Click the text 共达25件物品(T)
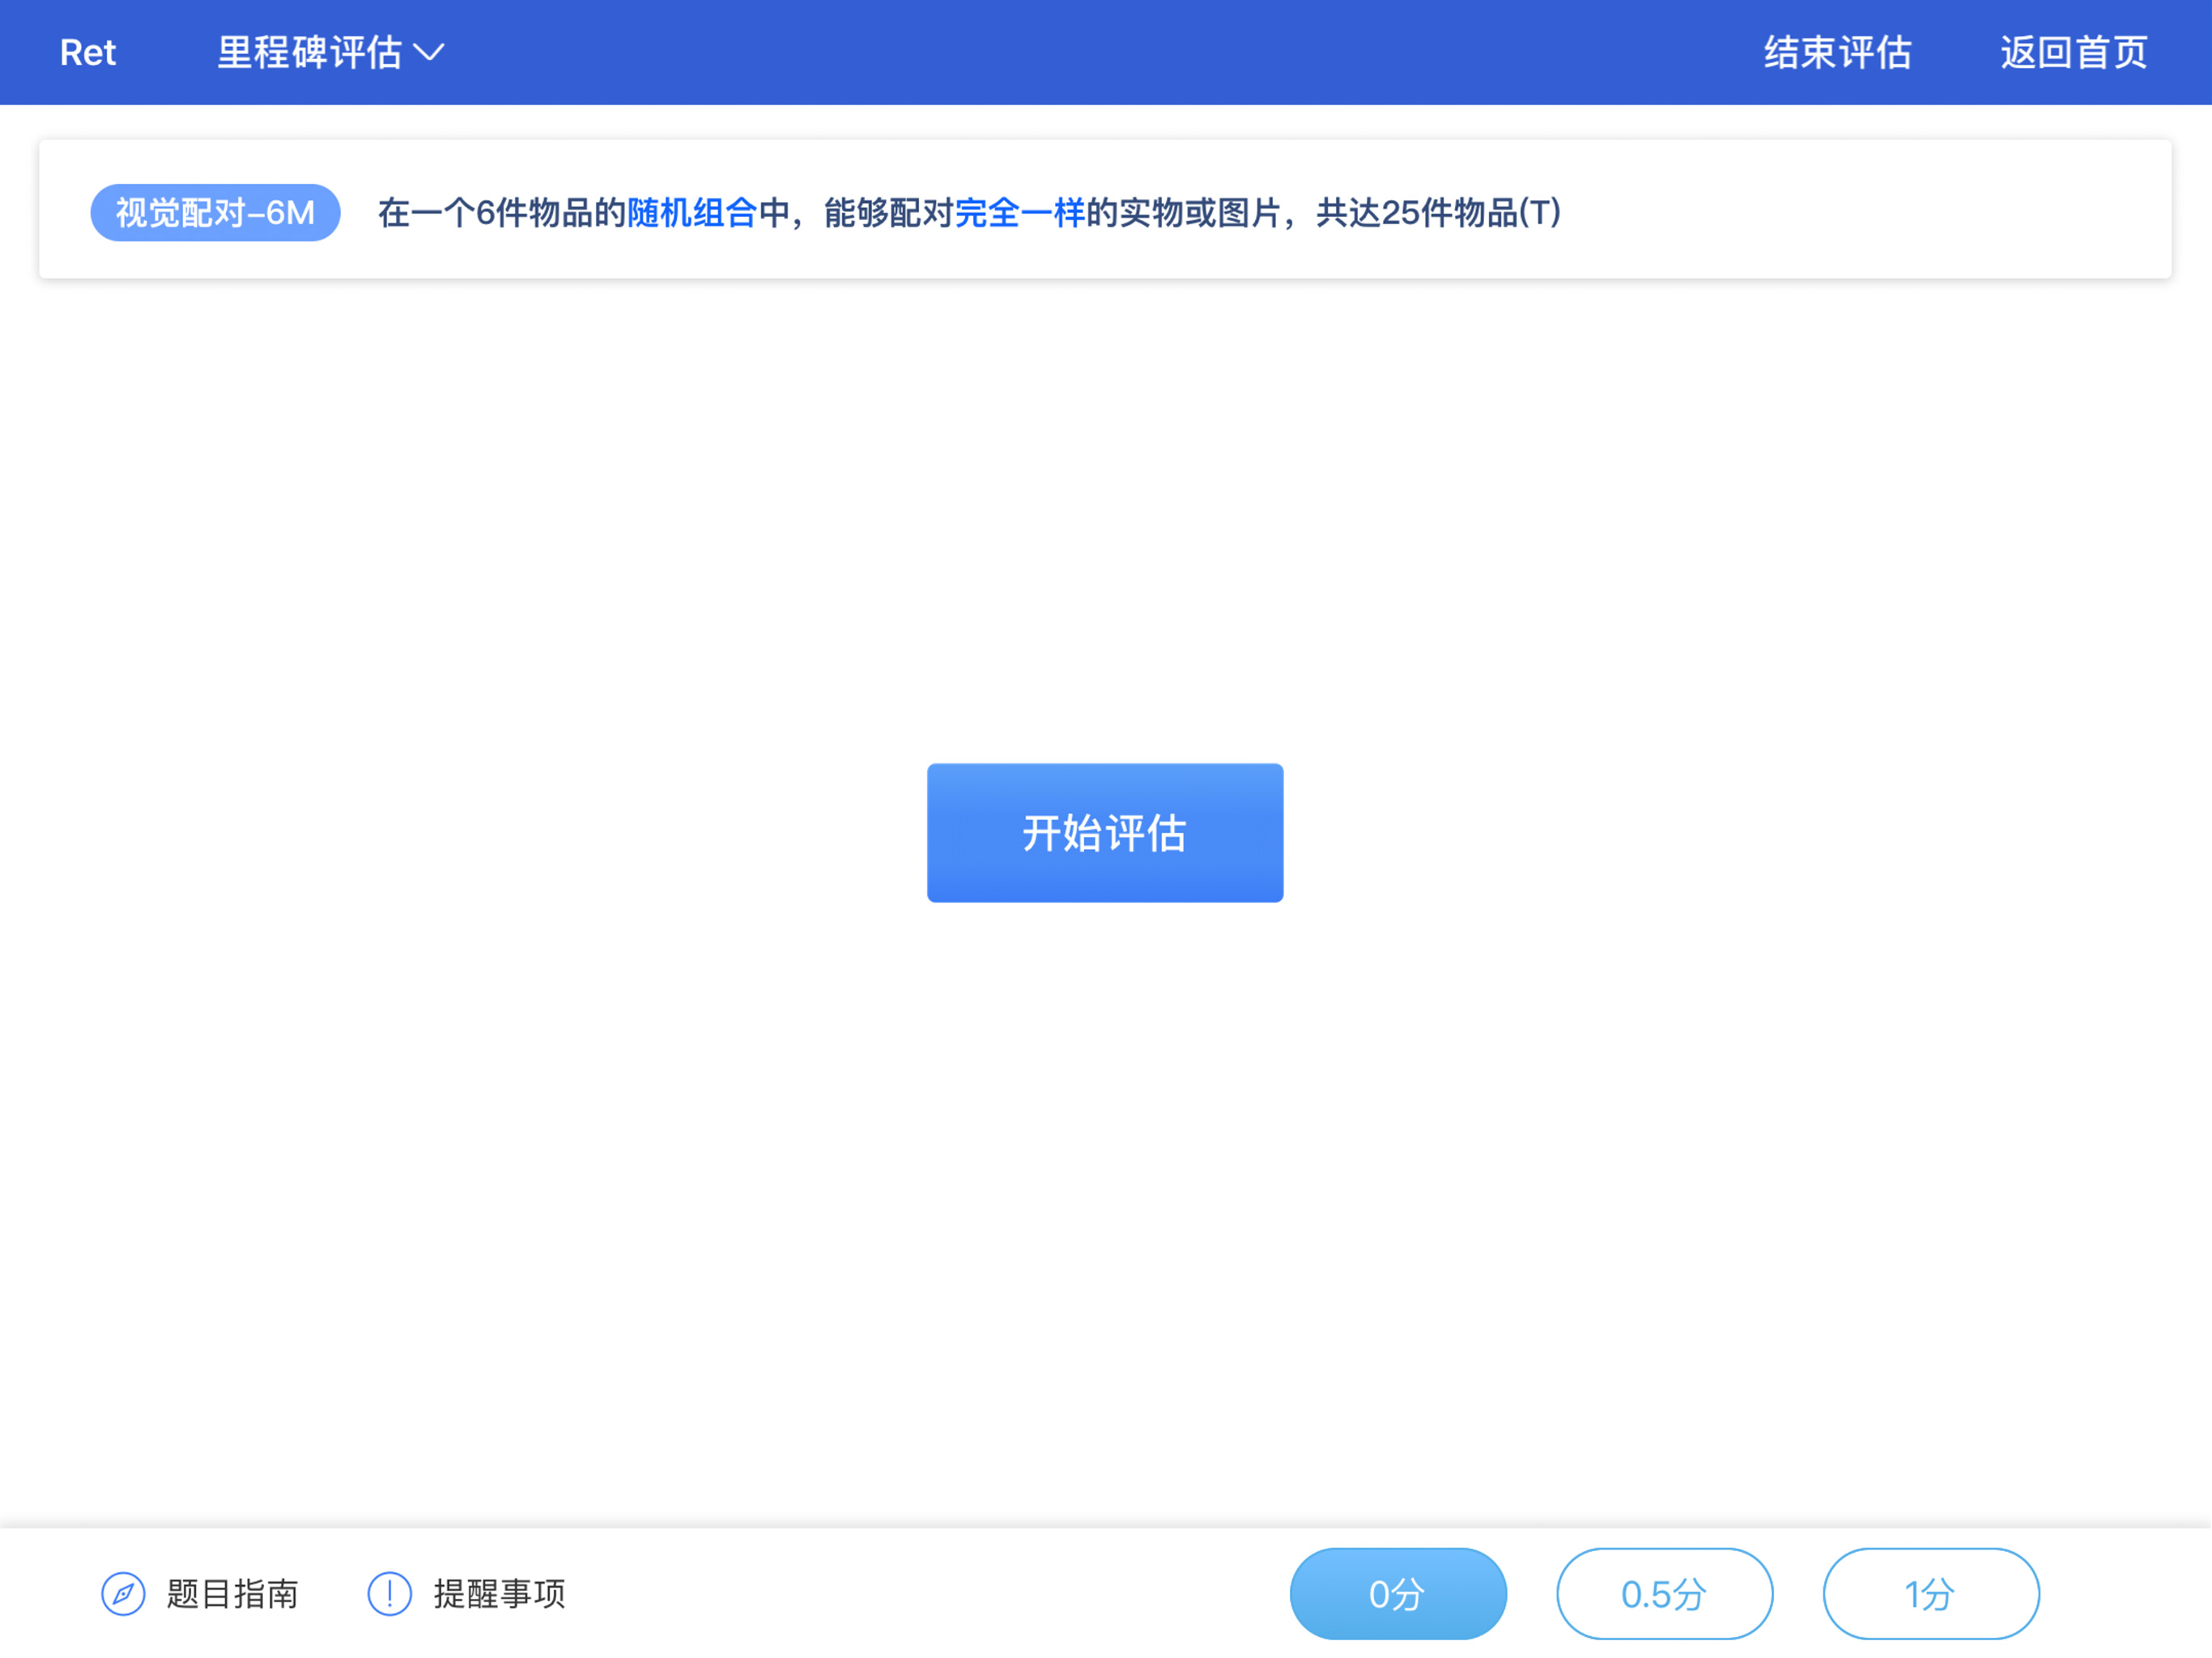 tap(1439, 212)
